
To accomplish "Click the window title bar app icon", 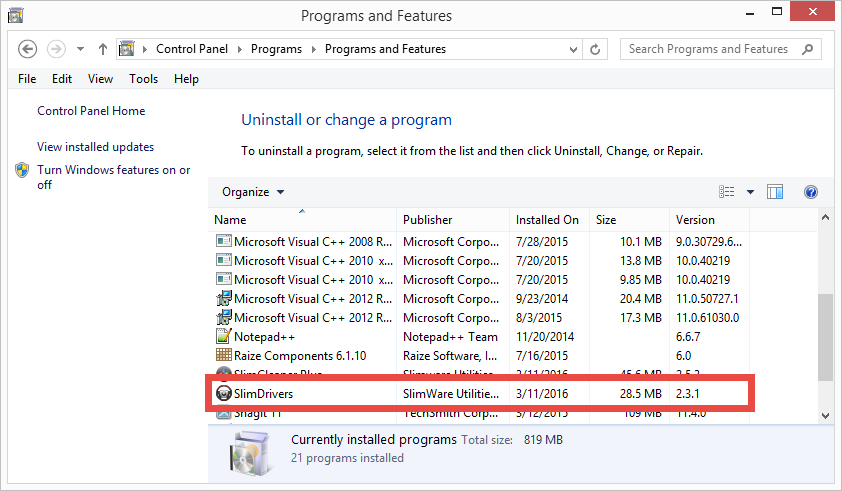I will click(x=16, y=15).
